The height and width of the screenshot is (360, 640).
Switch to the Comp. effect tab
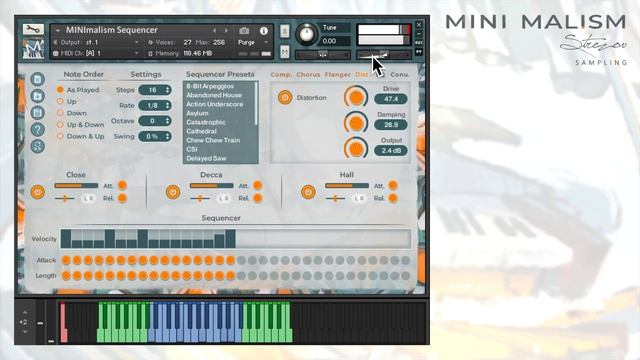coord(281,75)
